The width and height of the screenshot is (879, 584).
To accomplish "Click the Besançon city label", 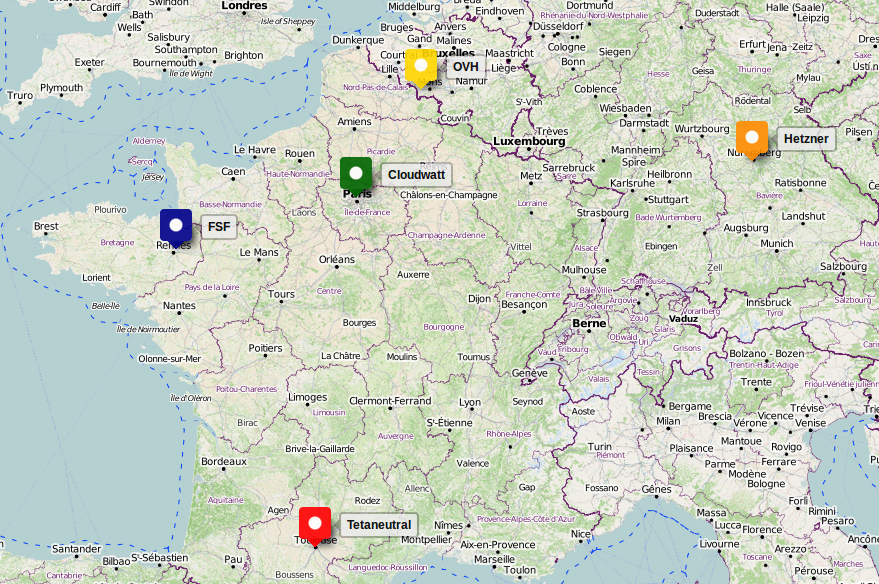I will tap(524, 304).
